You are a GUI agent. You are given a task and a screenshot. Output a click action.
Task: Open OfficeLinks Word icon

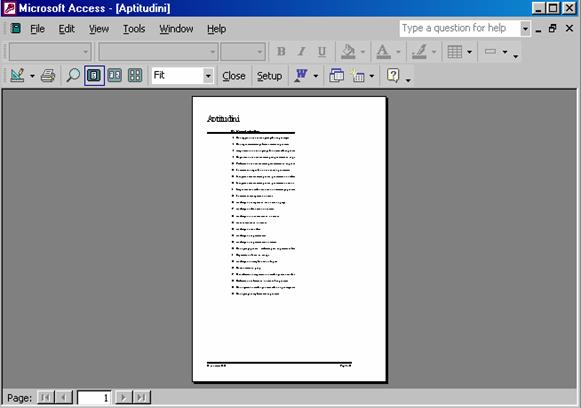tap(301, 76)
